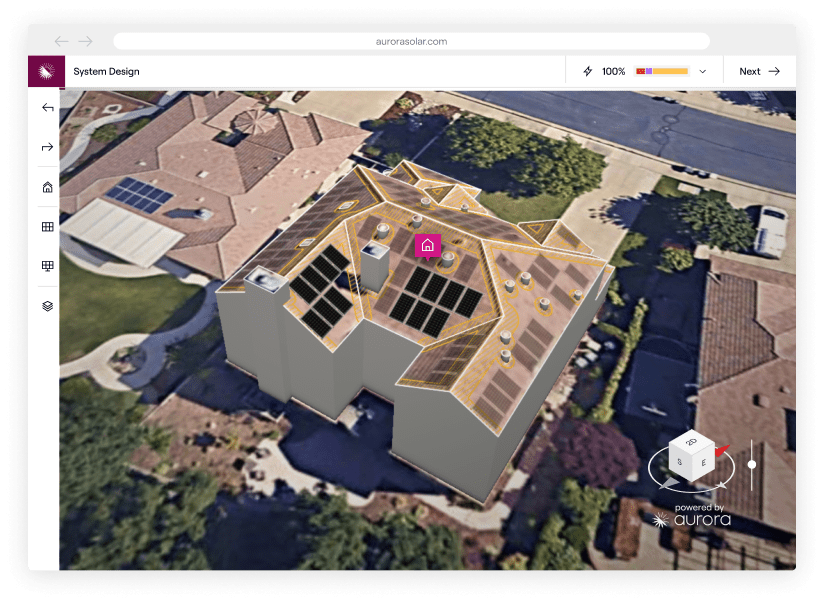Click the S face of view cube
This screenshot has width=824, height=603.
coord(681,462)
